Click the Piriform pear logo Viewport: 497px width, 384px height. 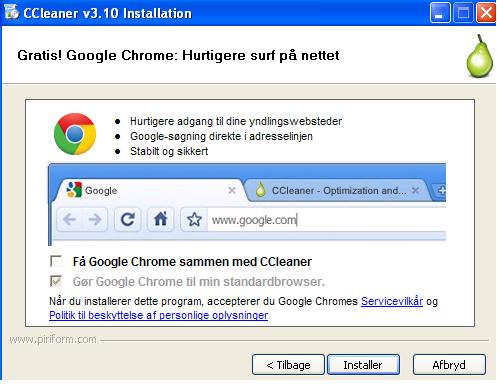(479, 56)
